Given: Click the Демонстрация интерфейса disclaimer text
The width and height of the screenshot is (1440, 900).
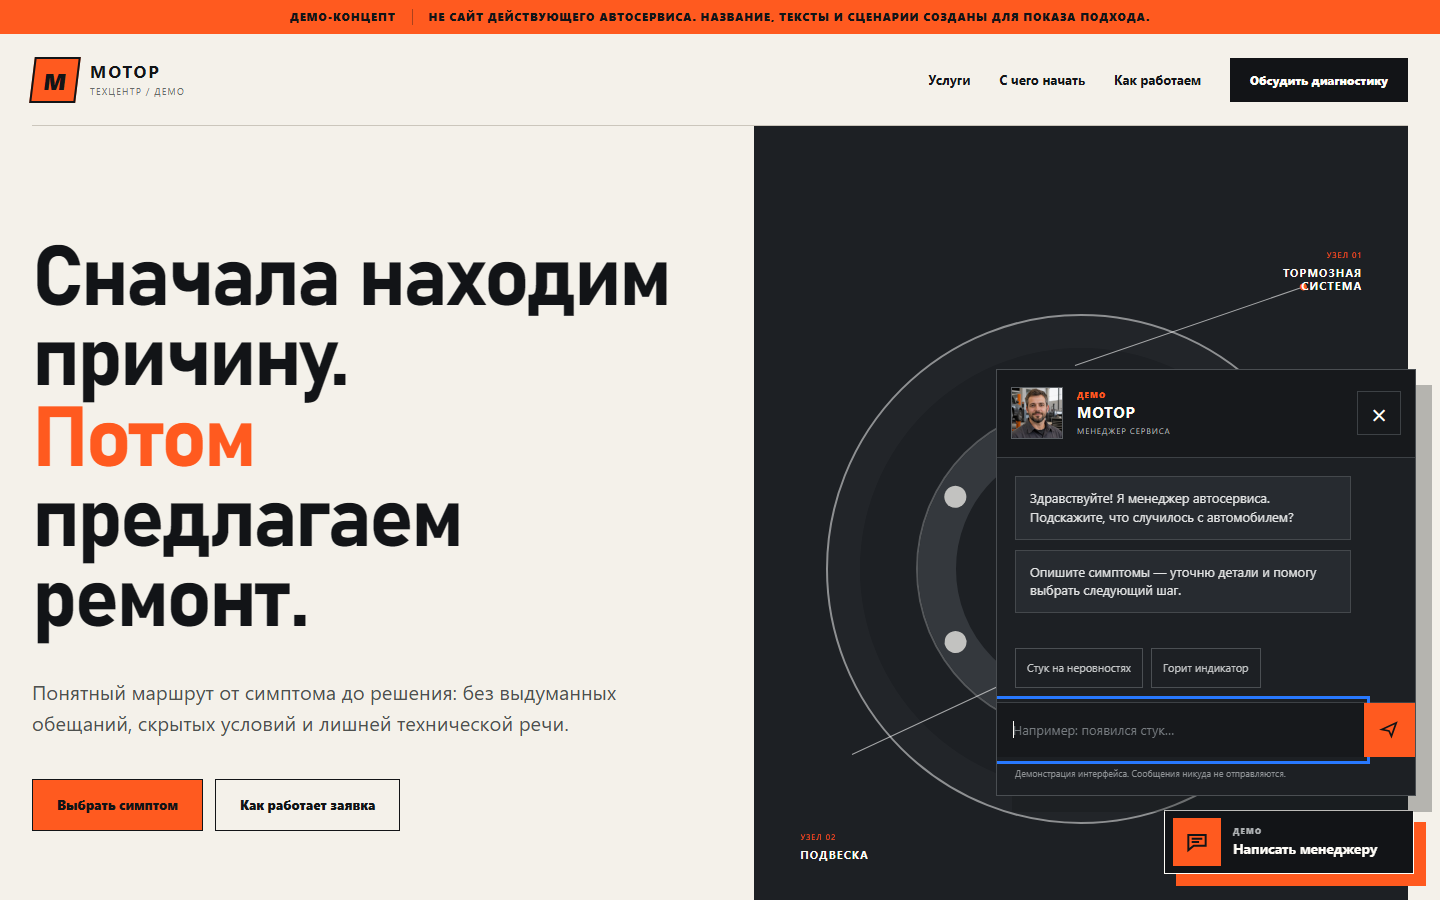Looking at the screenshot, I should [x=1150, y=774].
